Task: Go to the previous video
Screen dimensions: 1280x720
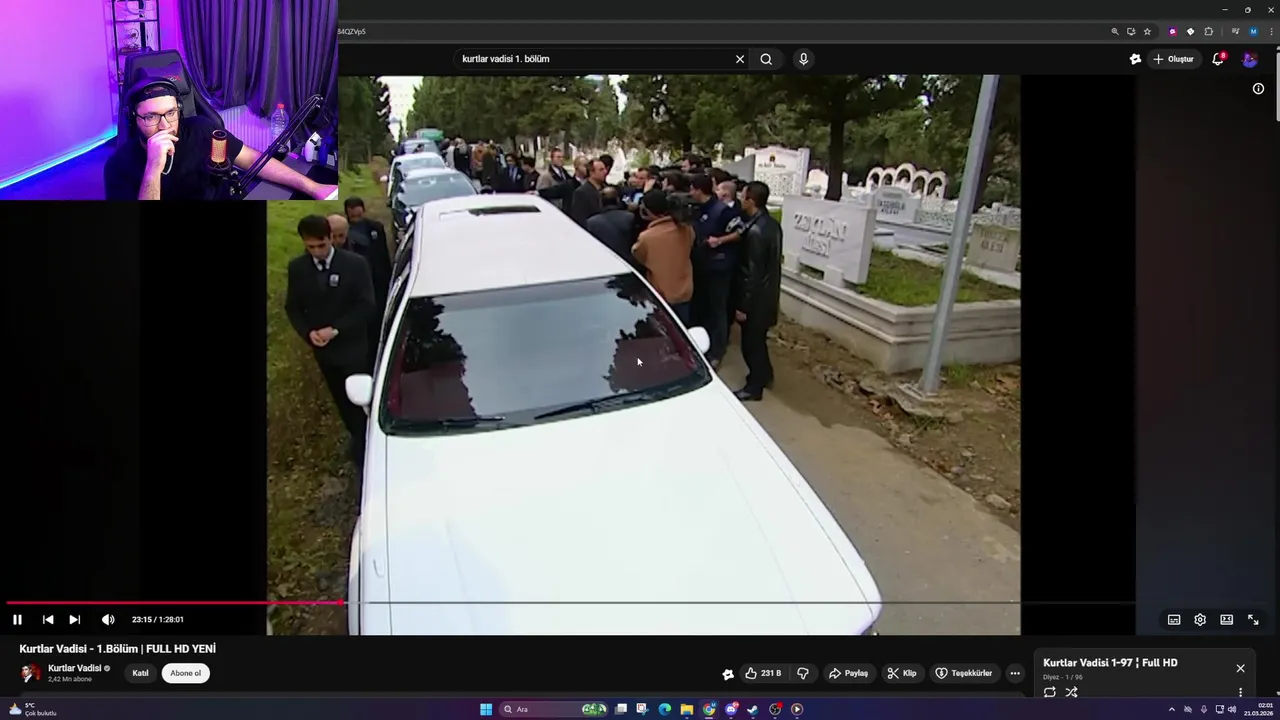Action: point(47,620)
